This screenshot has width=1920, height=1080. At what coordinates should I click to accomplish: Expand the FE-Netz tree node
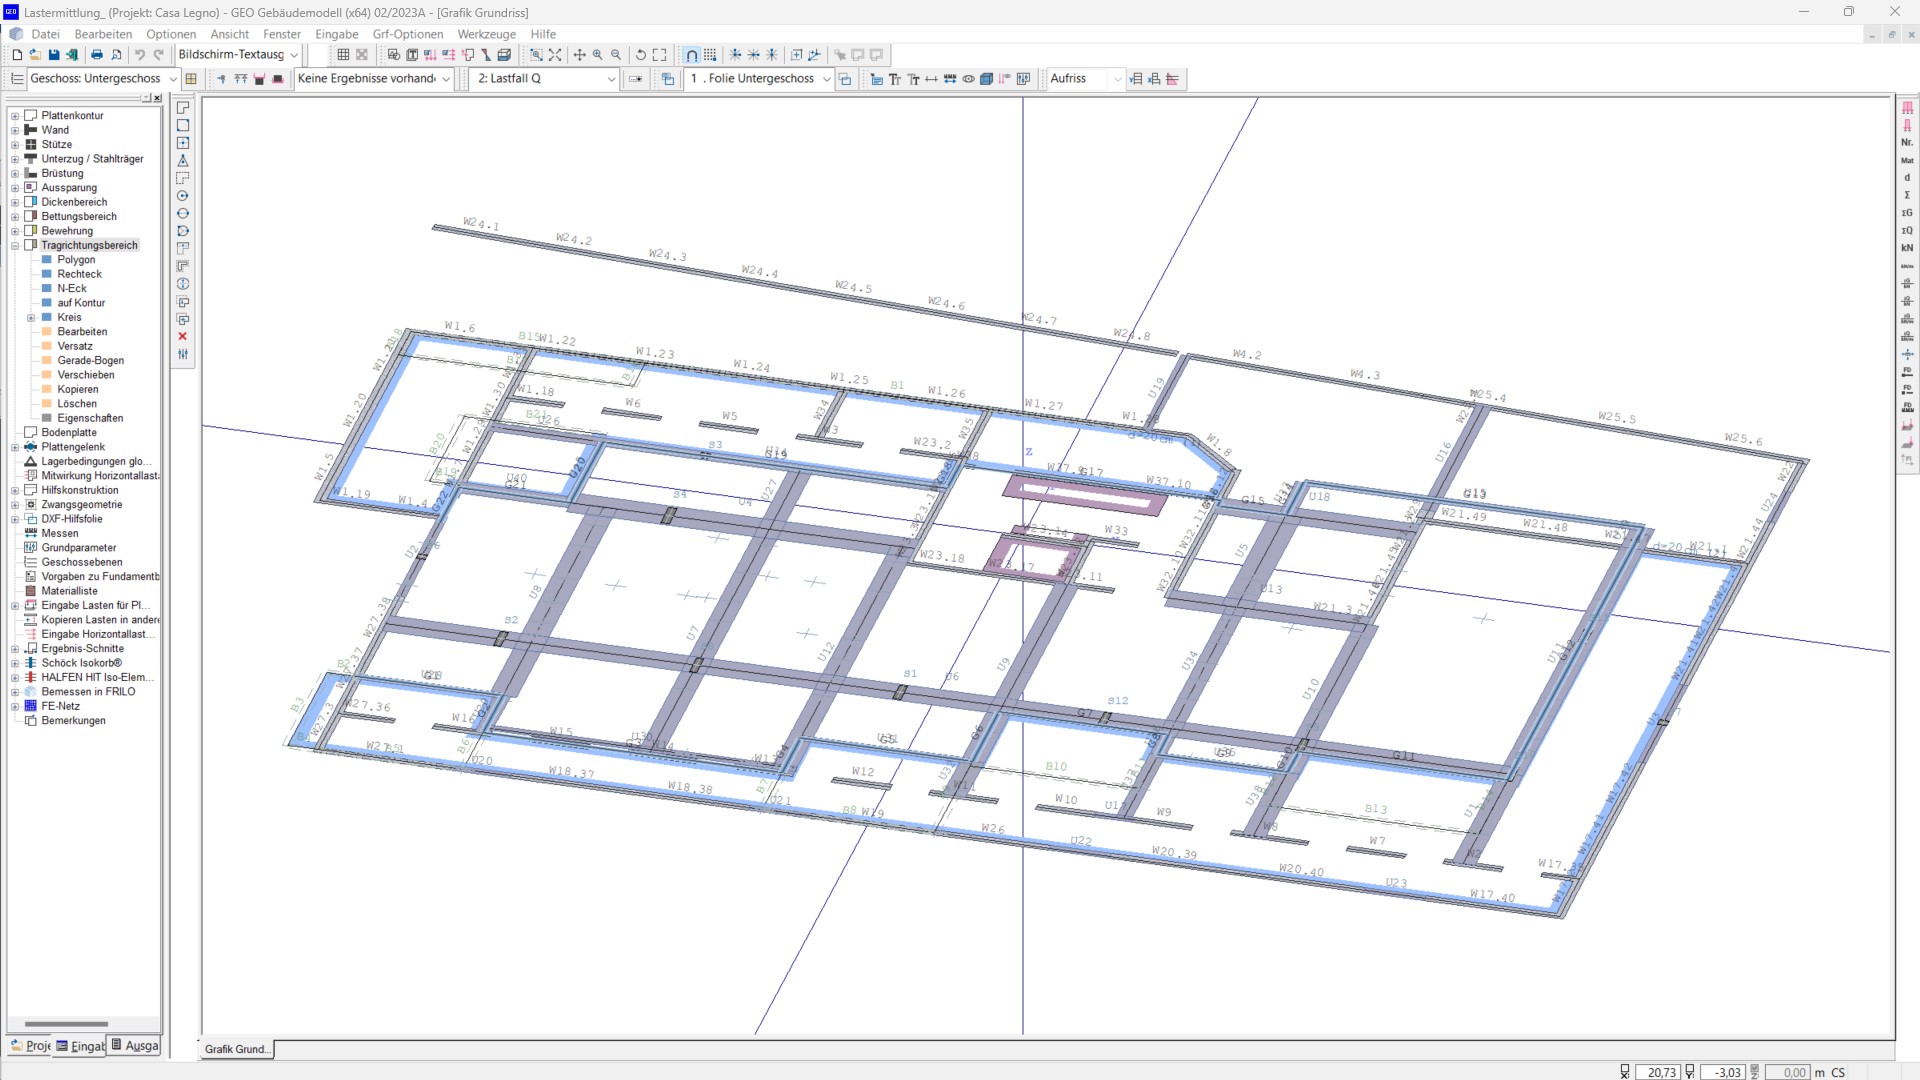click(15, 706)
